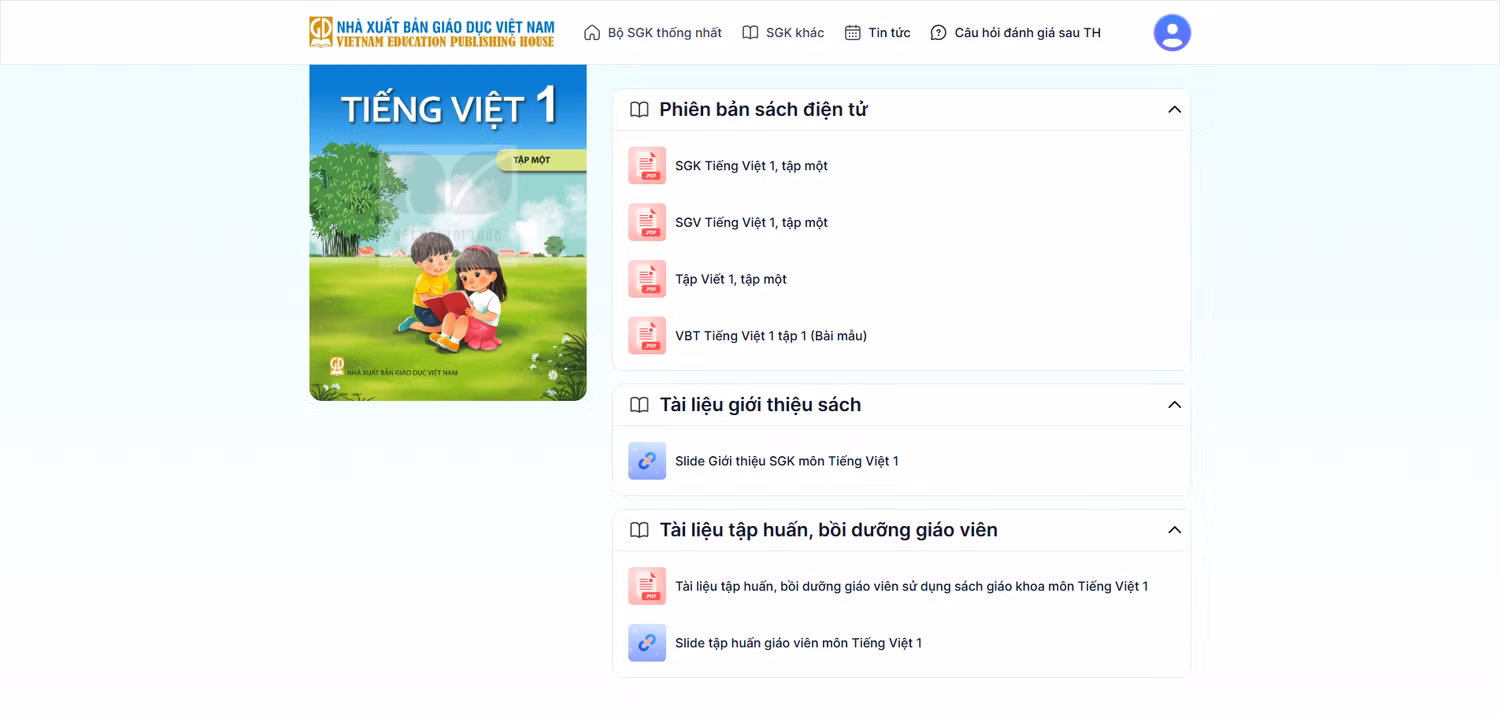
Task: Open Slide tập huấn giáo viên môn Tiếng Việt 1
Action: (798, 643)
